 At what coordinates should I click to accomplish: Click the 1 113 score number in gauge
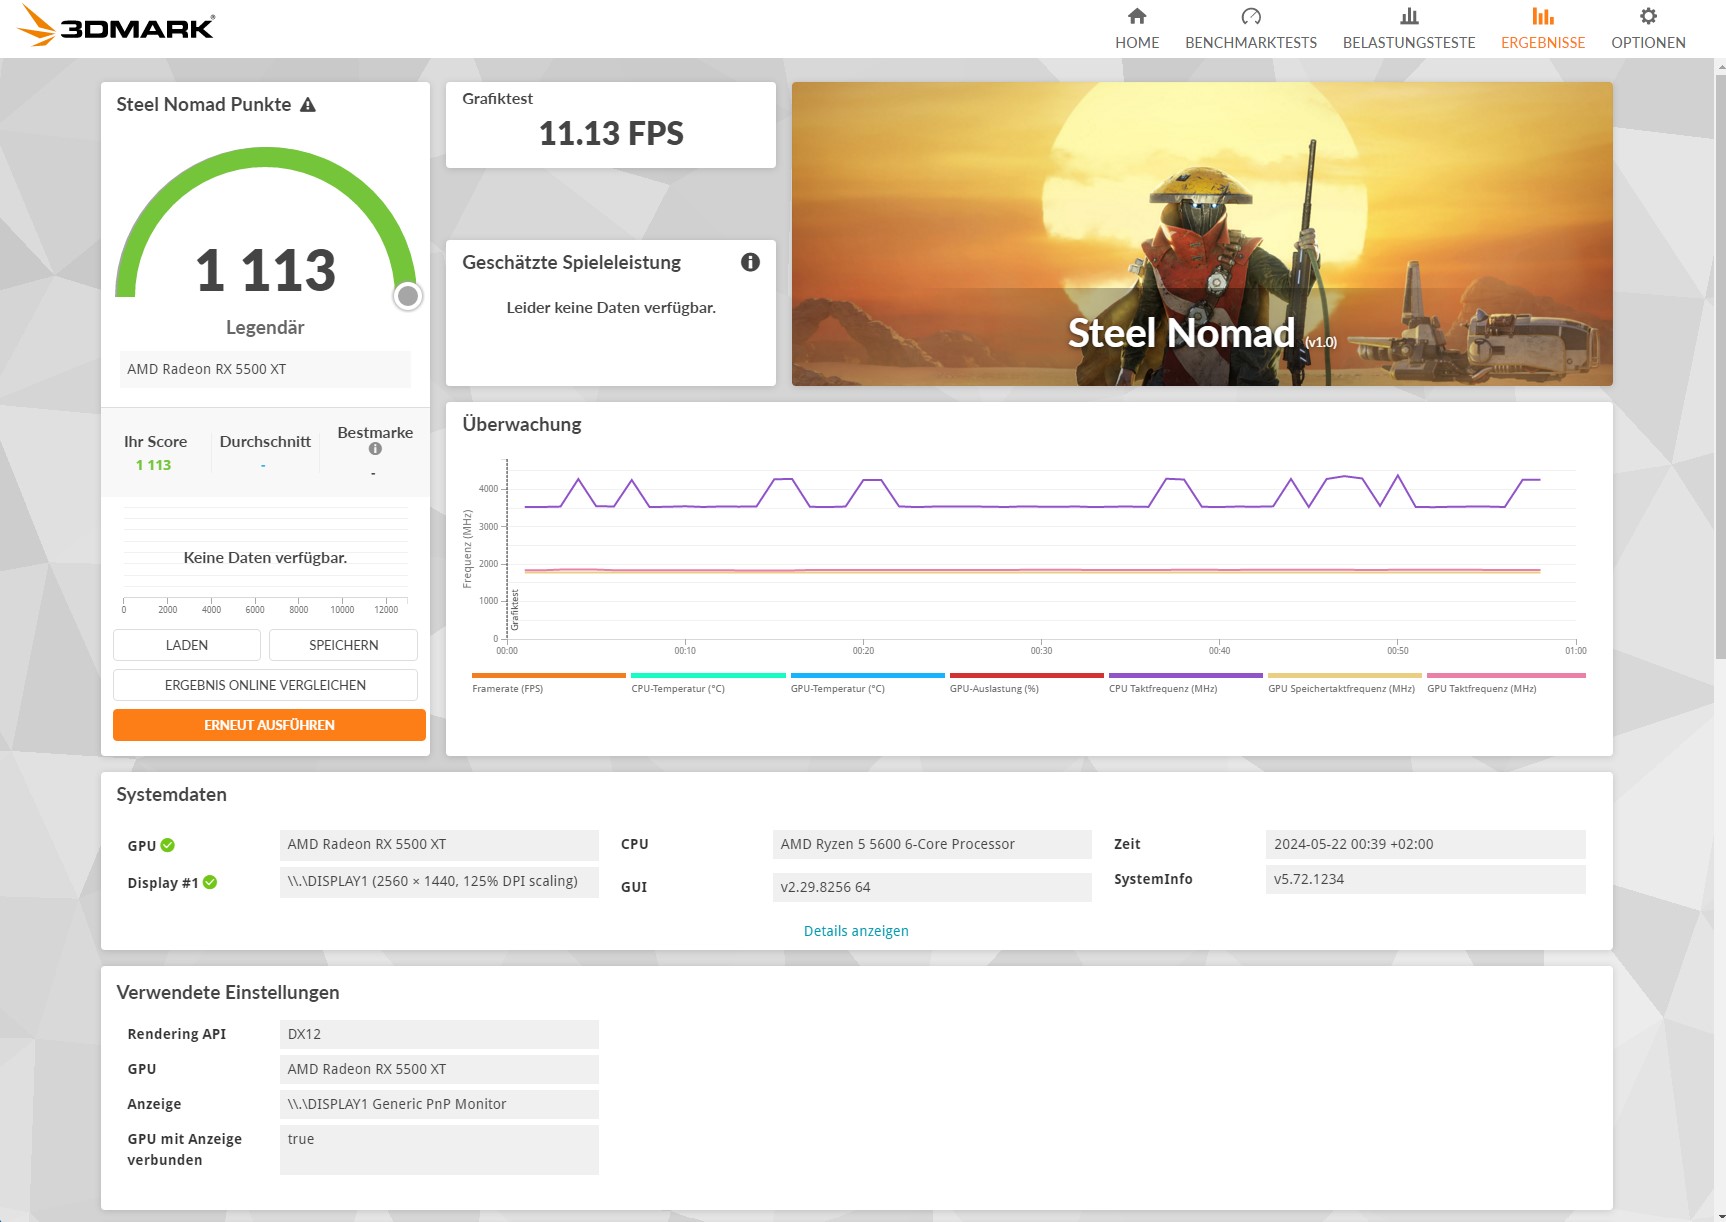[x=266, y=270]
